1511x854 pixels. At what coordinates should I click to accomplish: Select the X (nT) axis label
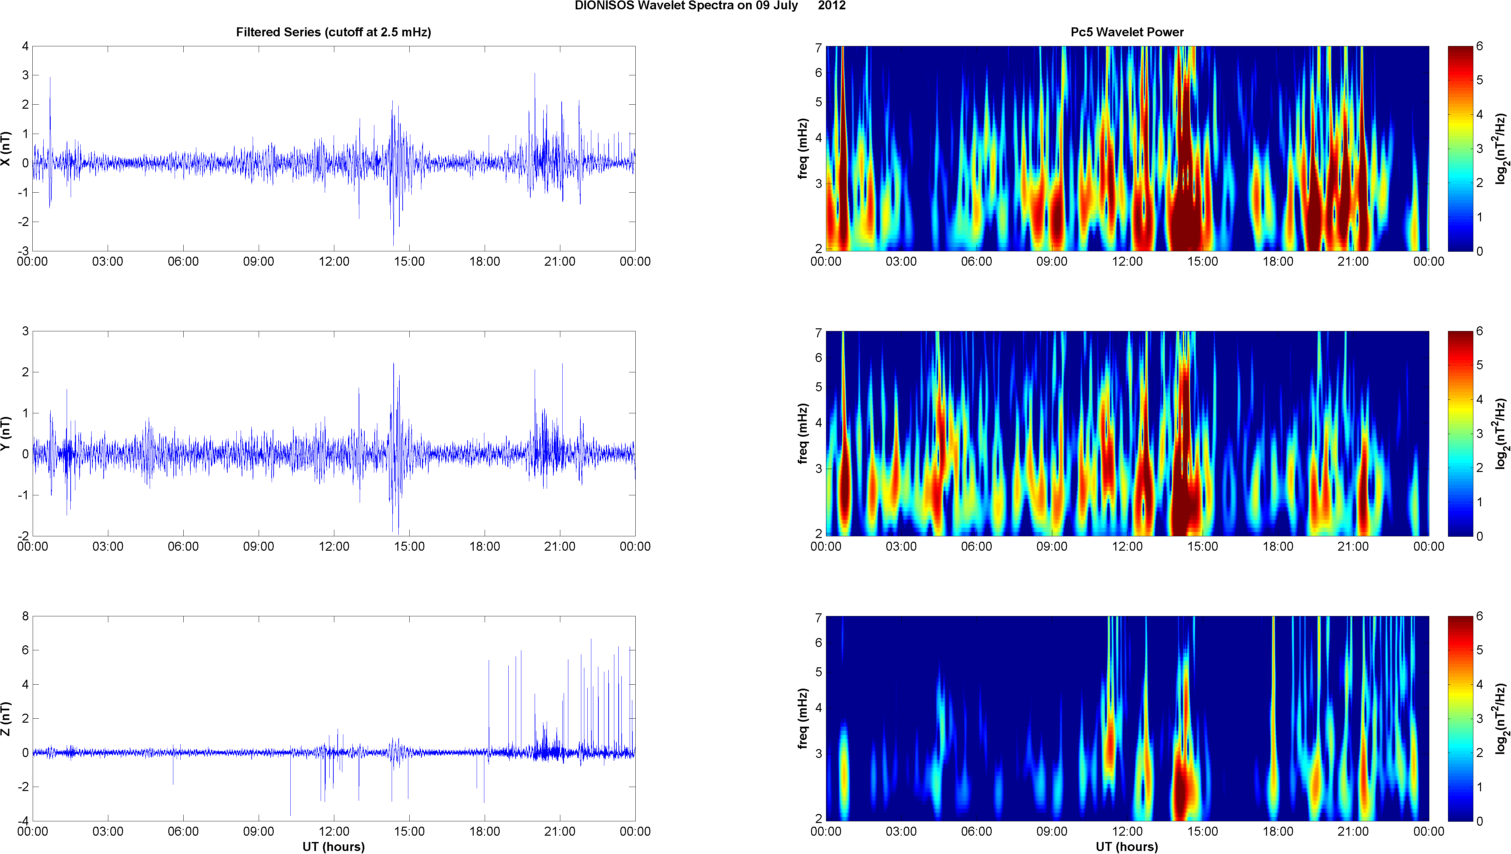[7, 148]
